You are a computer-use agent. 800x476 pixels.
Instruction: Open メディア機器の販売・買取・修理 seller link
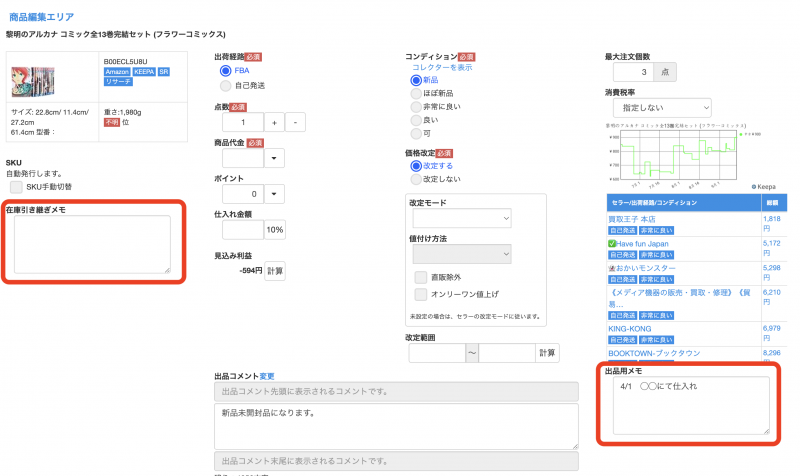tap(679, 297)
